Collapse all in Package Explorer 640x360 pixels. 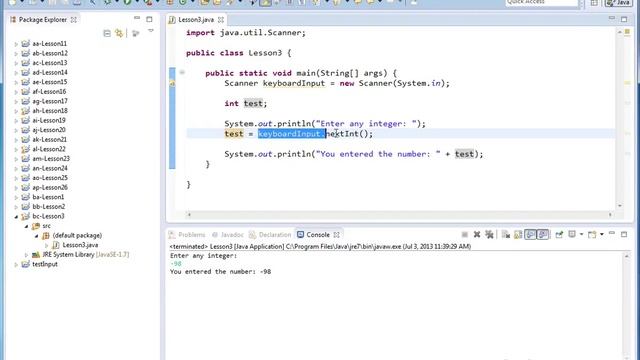tap(107, 33)
